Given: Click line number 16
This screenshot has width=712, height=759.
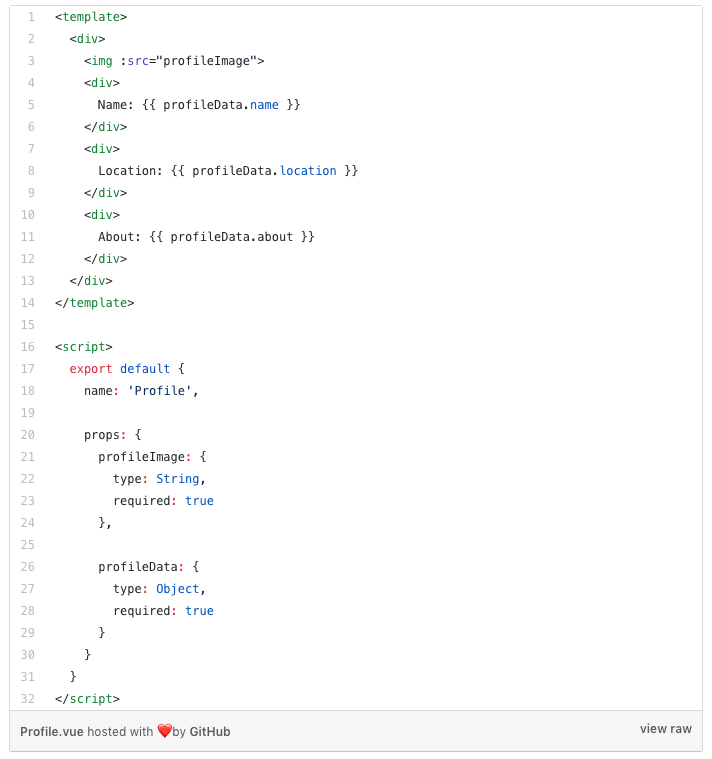Looking at the screenshot, I should 28,347.
